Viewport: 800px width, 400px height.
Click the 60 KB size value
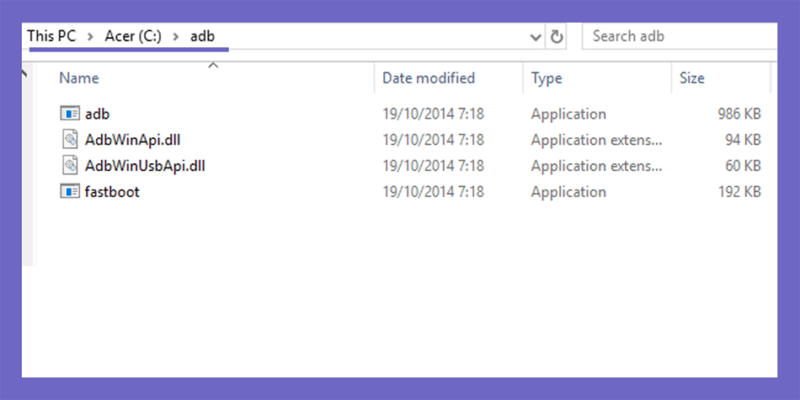coord(743,166)
